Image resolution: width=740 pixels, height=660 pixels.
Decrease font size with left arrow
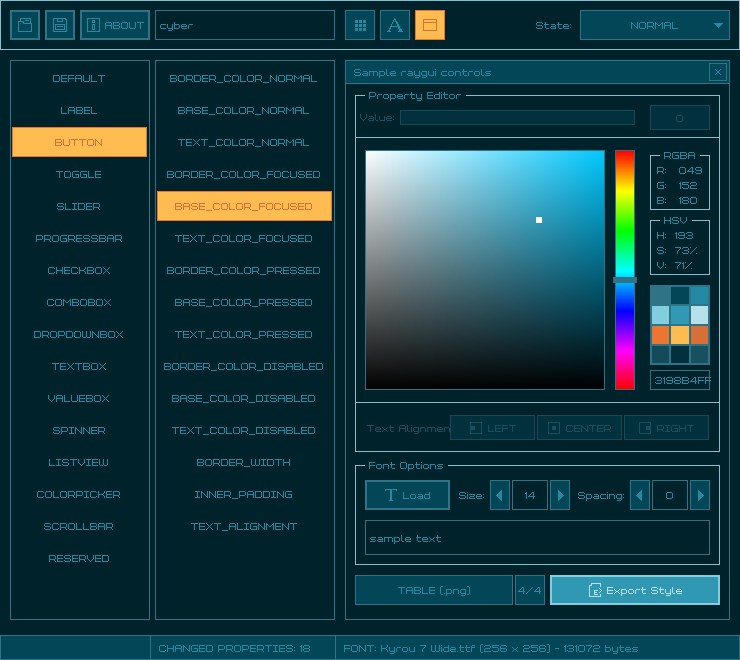(x=500, y=495)
